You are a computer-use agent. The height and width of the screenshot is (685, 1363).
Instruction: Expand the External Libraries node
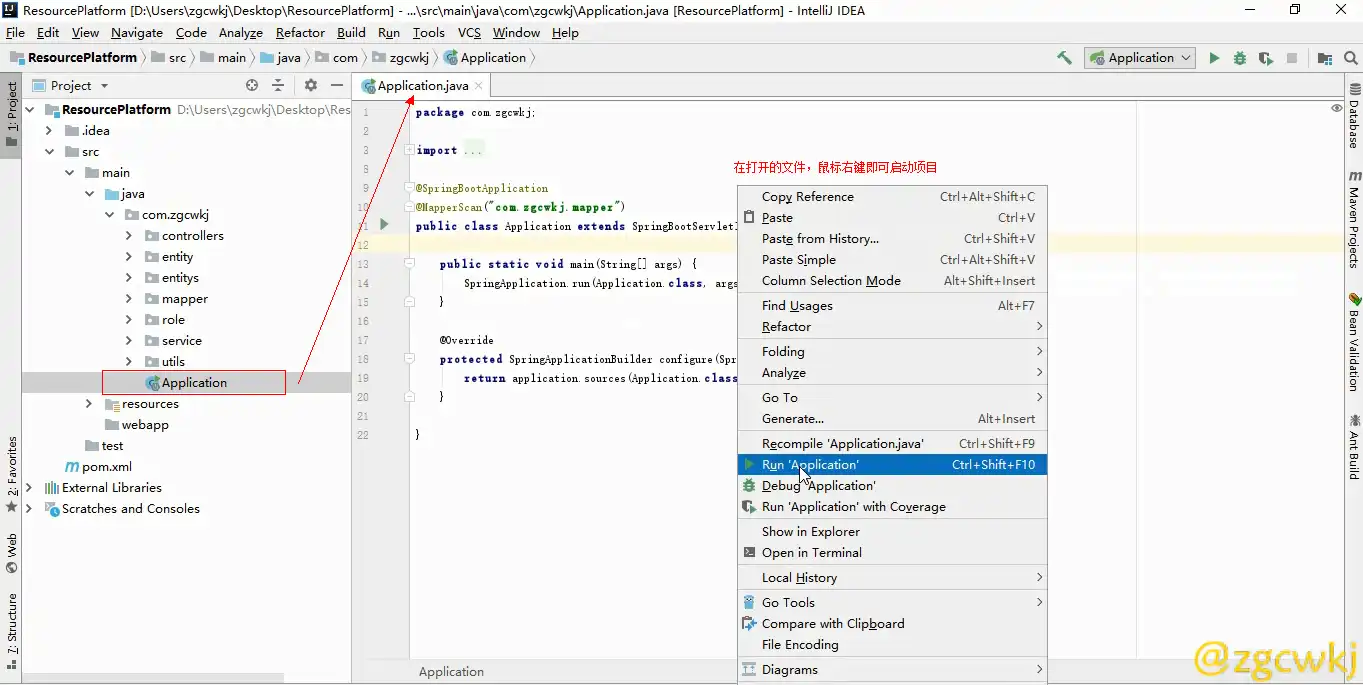coord(29,488)
